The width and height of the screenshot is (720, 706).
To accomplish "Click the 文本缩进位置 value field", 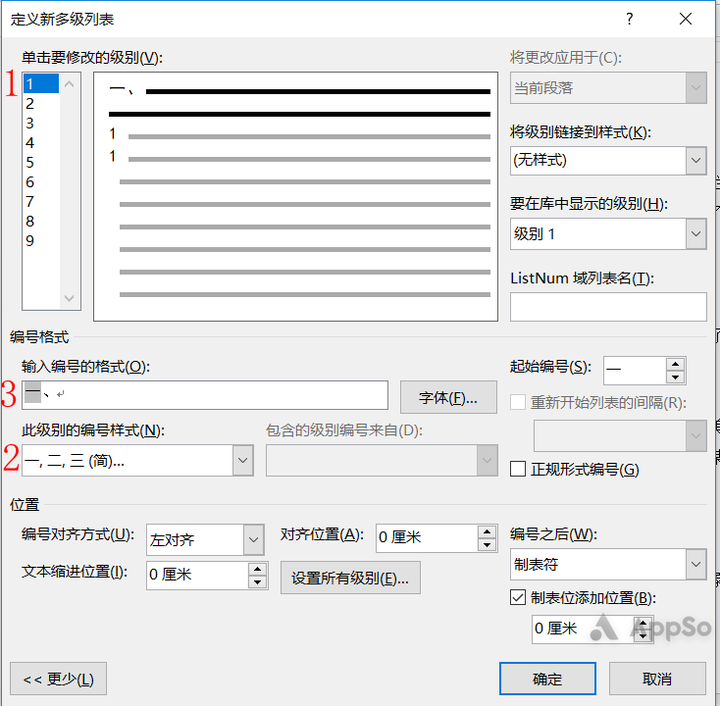I will pos(197,575).
